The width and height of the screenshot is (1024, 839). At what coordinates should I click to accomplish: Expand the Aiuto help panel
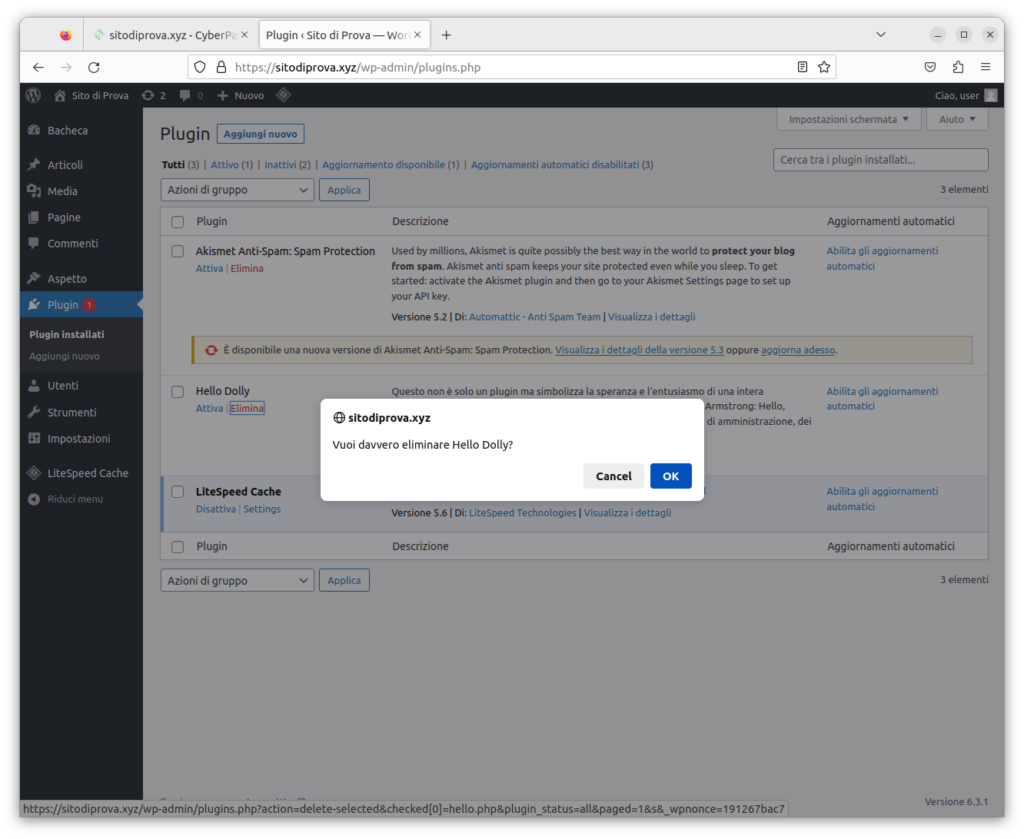point(957,119)
